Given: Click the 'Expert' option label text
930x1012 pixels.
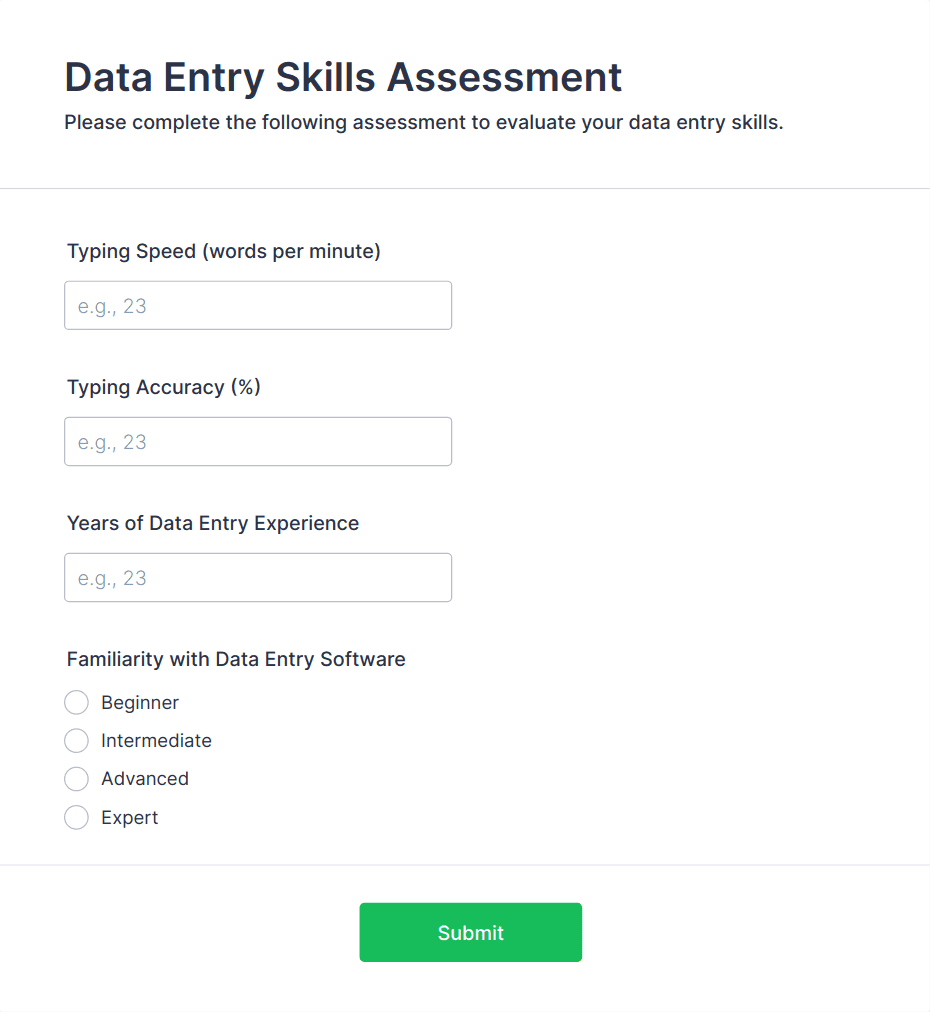Looking at the screenshot, I should pyautogui.click(x=129, y=817).
